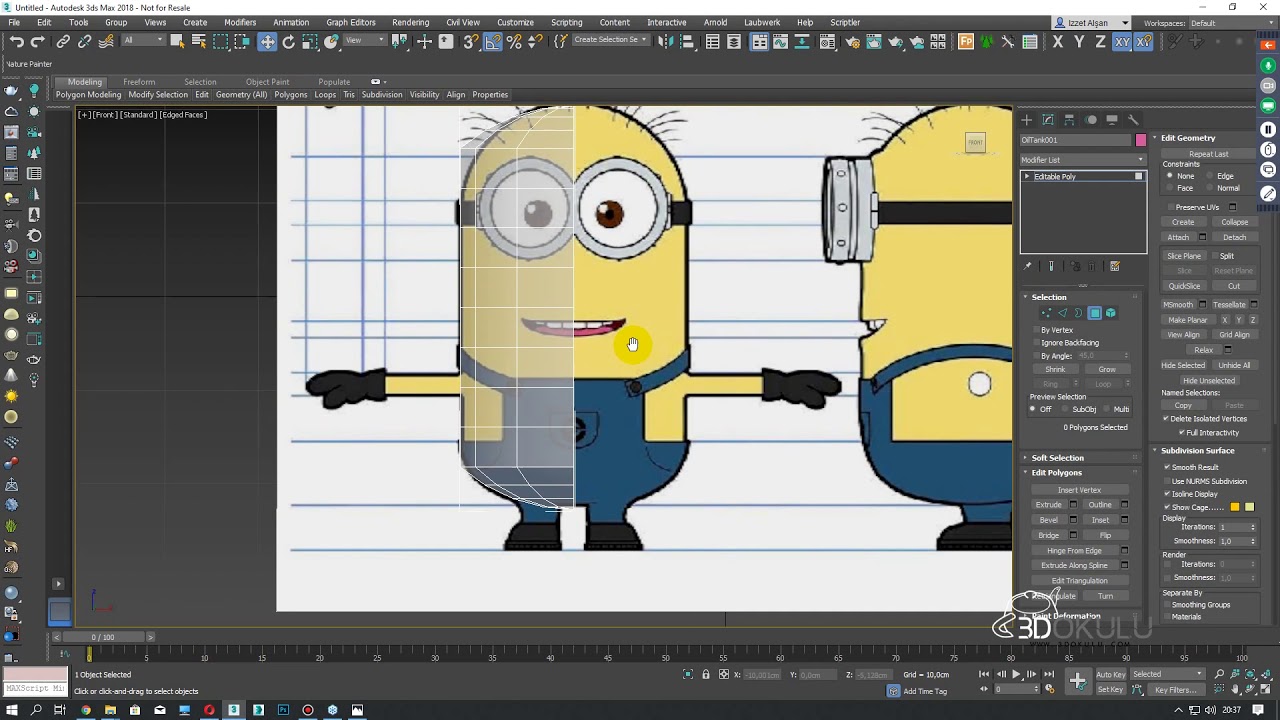The height and width of the screenshot is (720, 1280).
Task: Activate the Select and Move tool
Action: tap(267, 41)
